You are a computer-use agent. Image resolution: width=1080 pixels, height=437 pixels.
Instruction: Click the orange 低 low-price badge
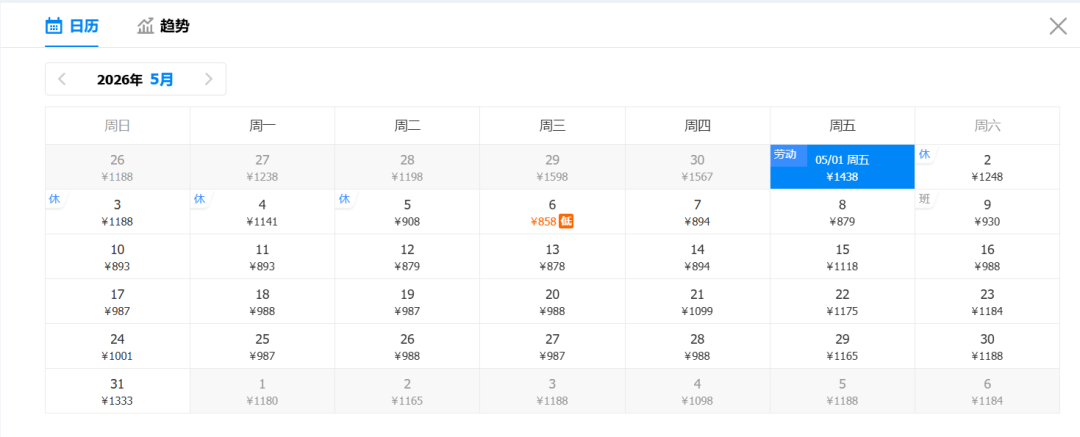point(566,221)
